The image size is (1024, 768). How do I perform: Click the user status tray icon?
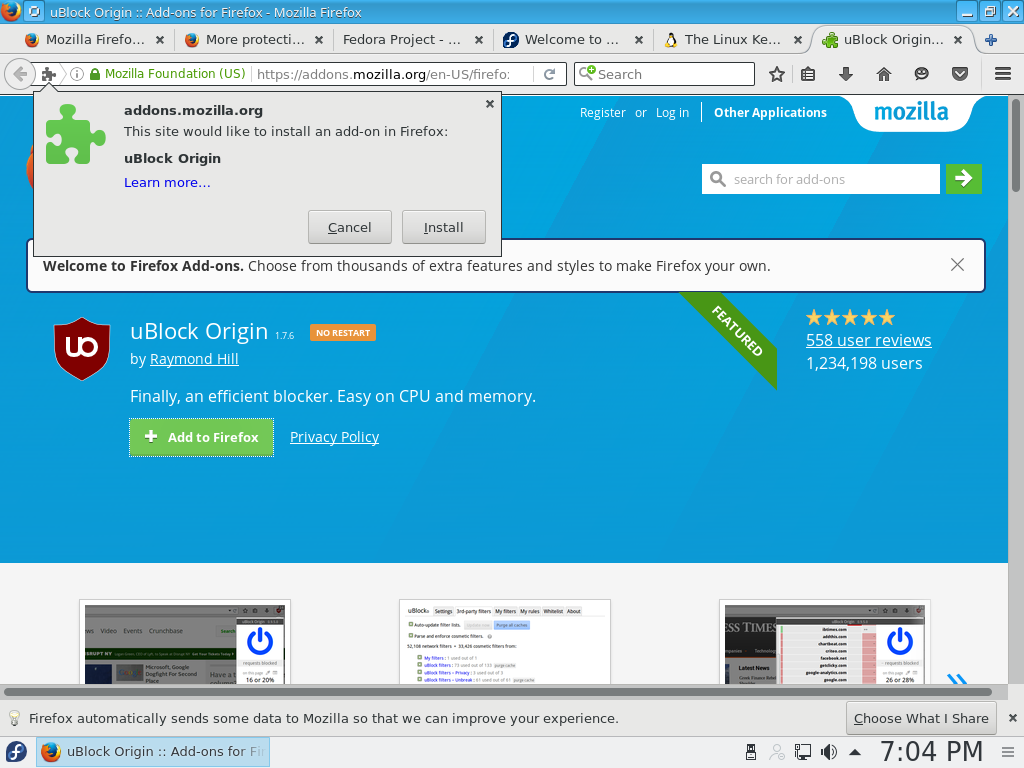coord(777,752)
